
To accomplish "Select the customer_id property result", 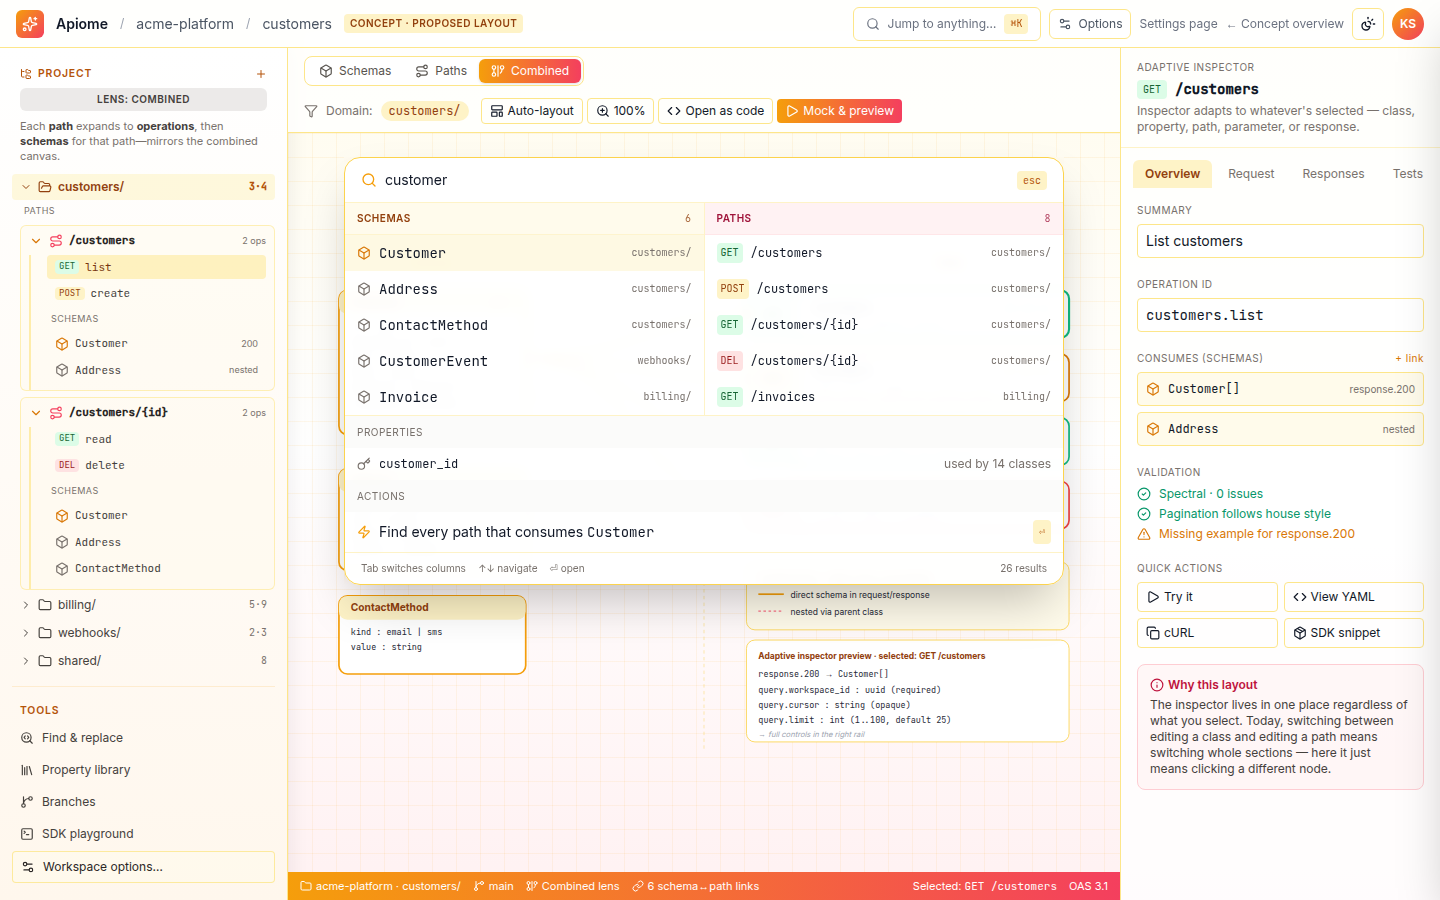I will pyautogui.click(x=704, y=464).
